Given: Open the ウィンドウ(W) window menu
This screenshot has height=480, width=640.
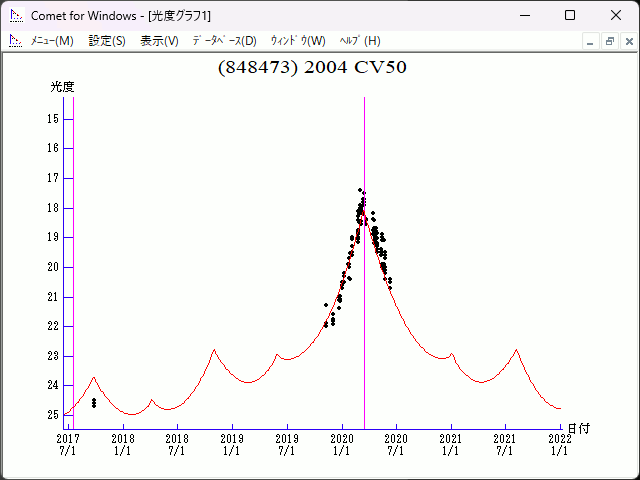Looking at the screenshot, I should pos(298,41).
